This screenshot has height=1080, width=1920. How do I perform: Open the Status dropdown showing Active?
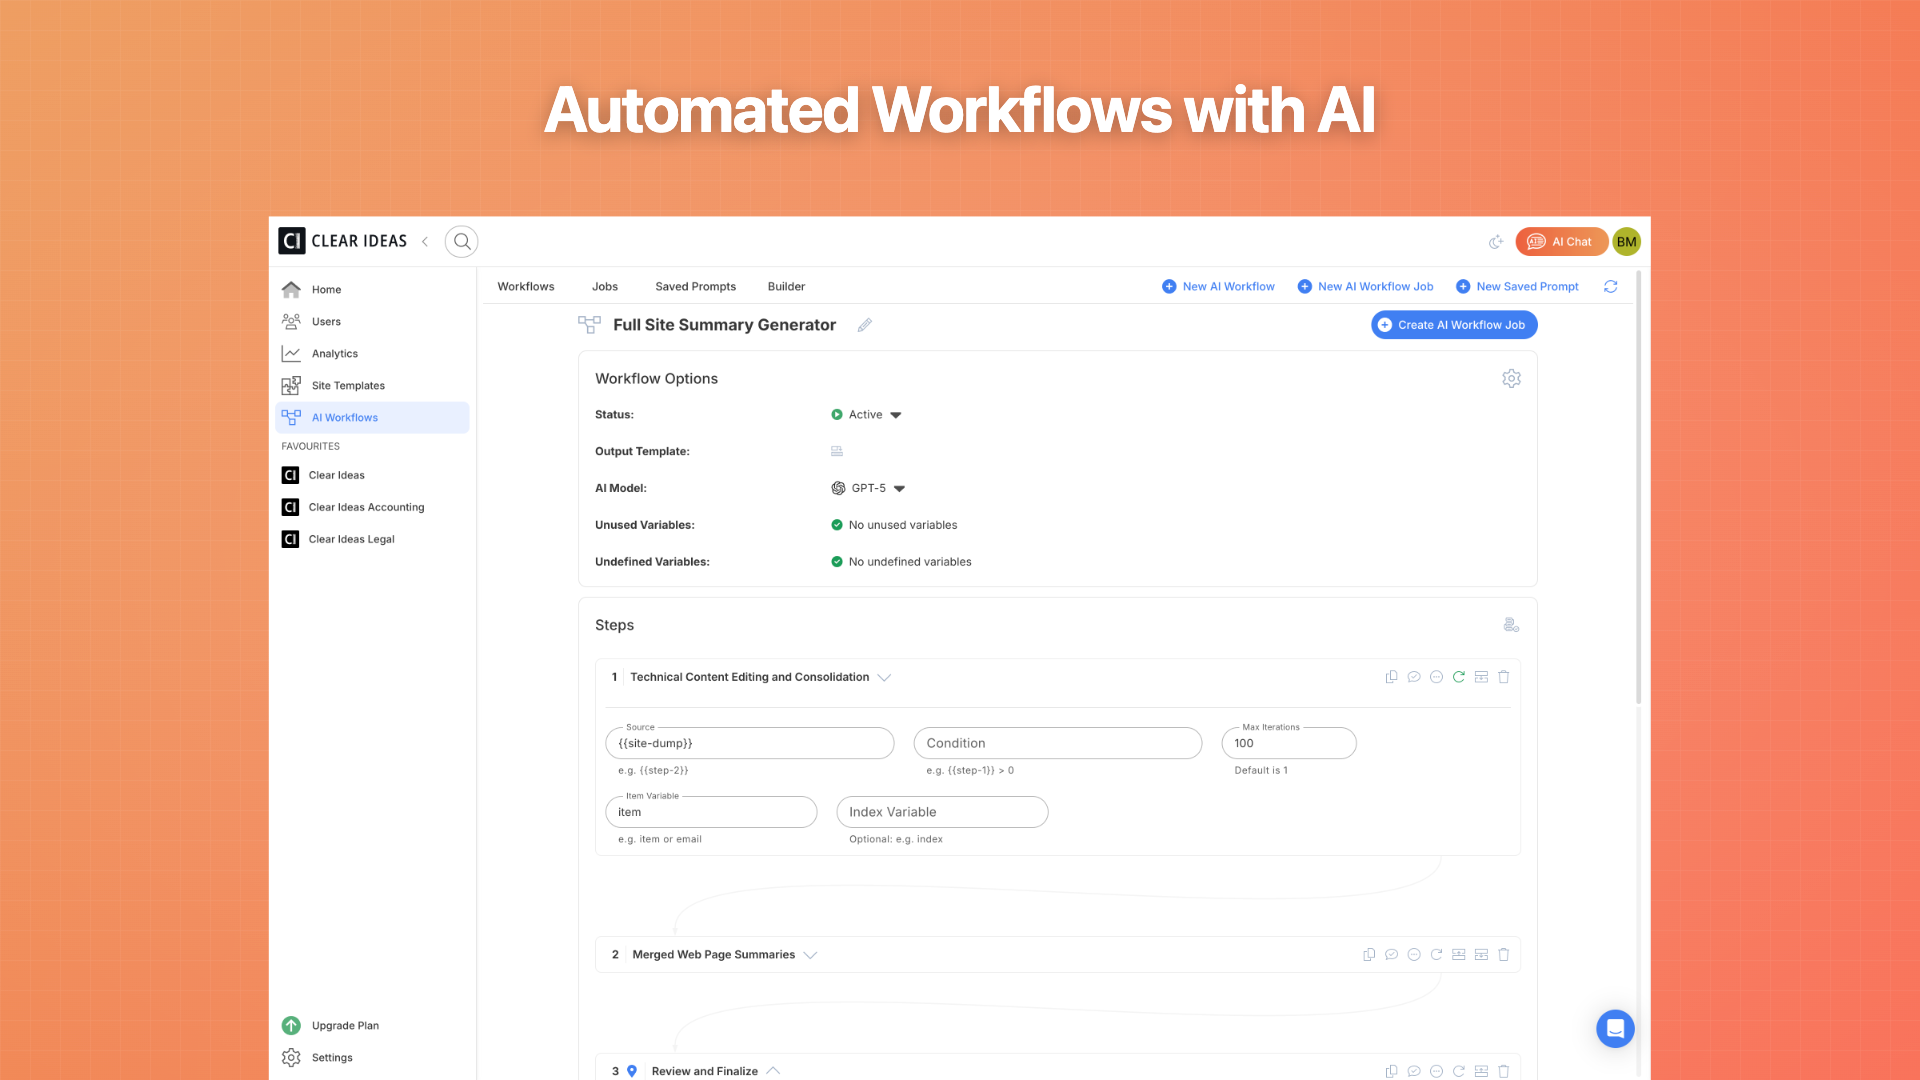coord(867,414)
